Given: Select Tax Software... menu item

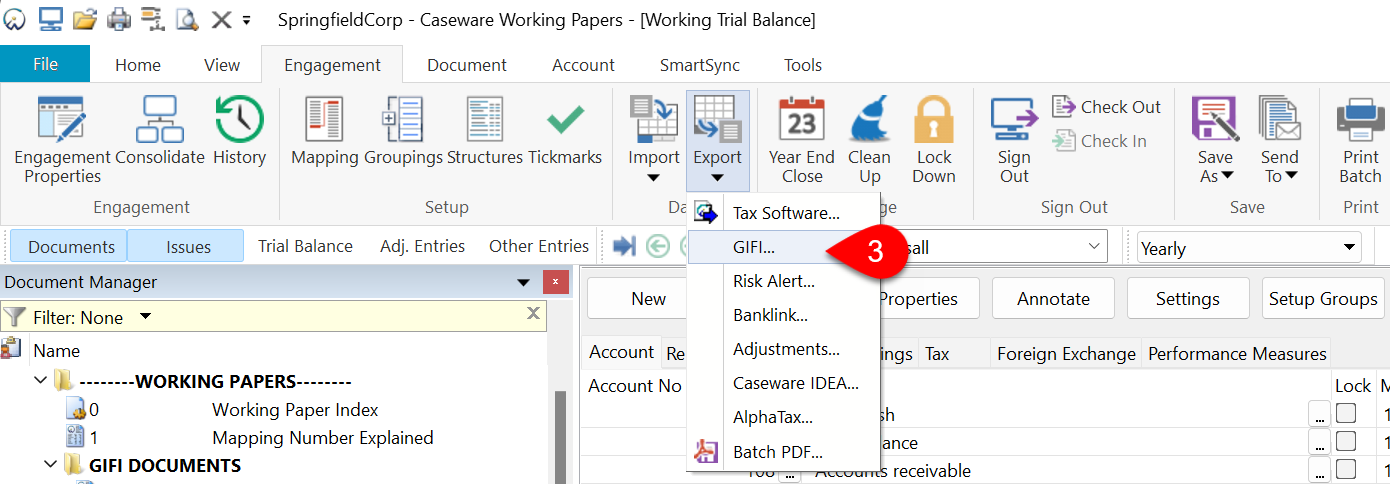Looking at the screenshot, I should (x=785, y=212).
